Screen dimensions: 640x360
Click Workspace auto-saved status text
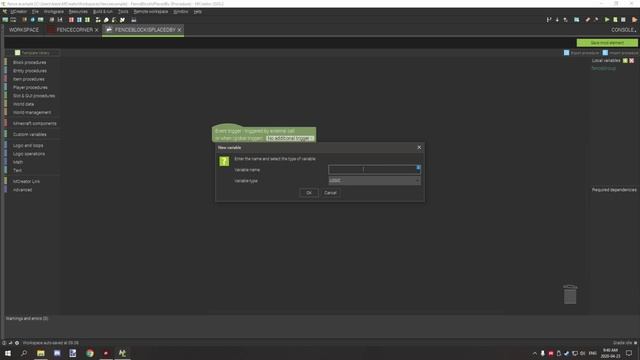(x=51, y=343)
